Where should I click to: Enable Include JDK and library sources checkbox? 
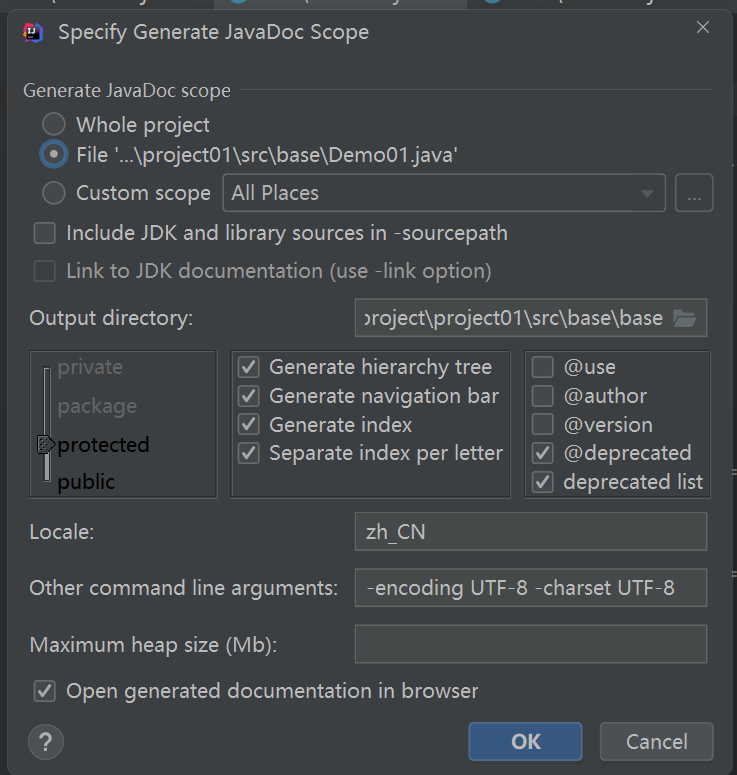point(45,233)
